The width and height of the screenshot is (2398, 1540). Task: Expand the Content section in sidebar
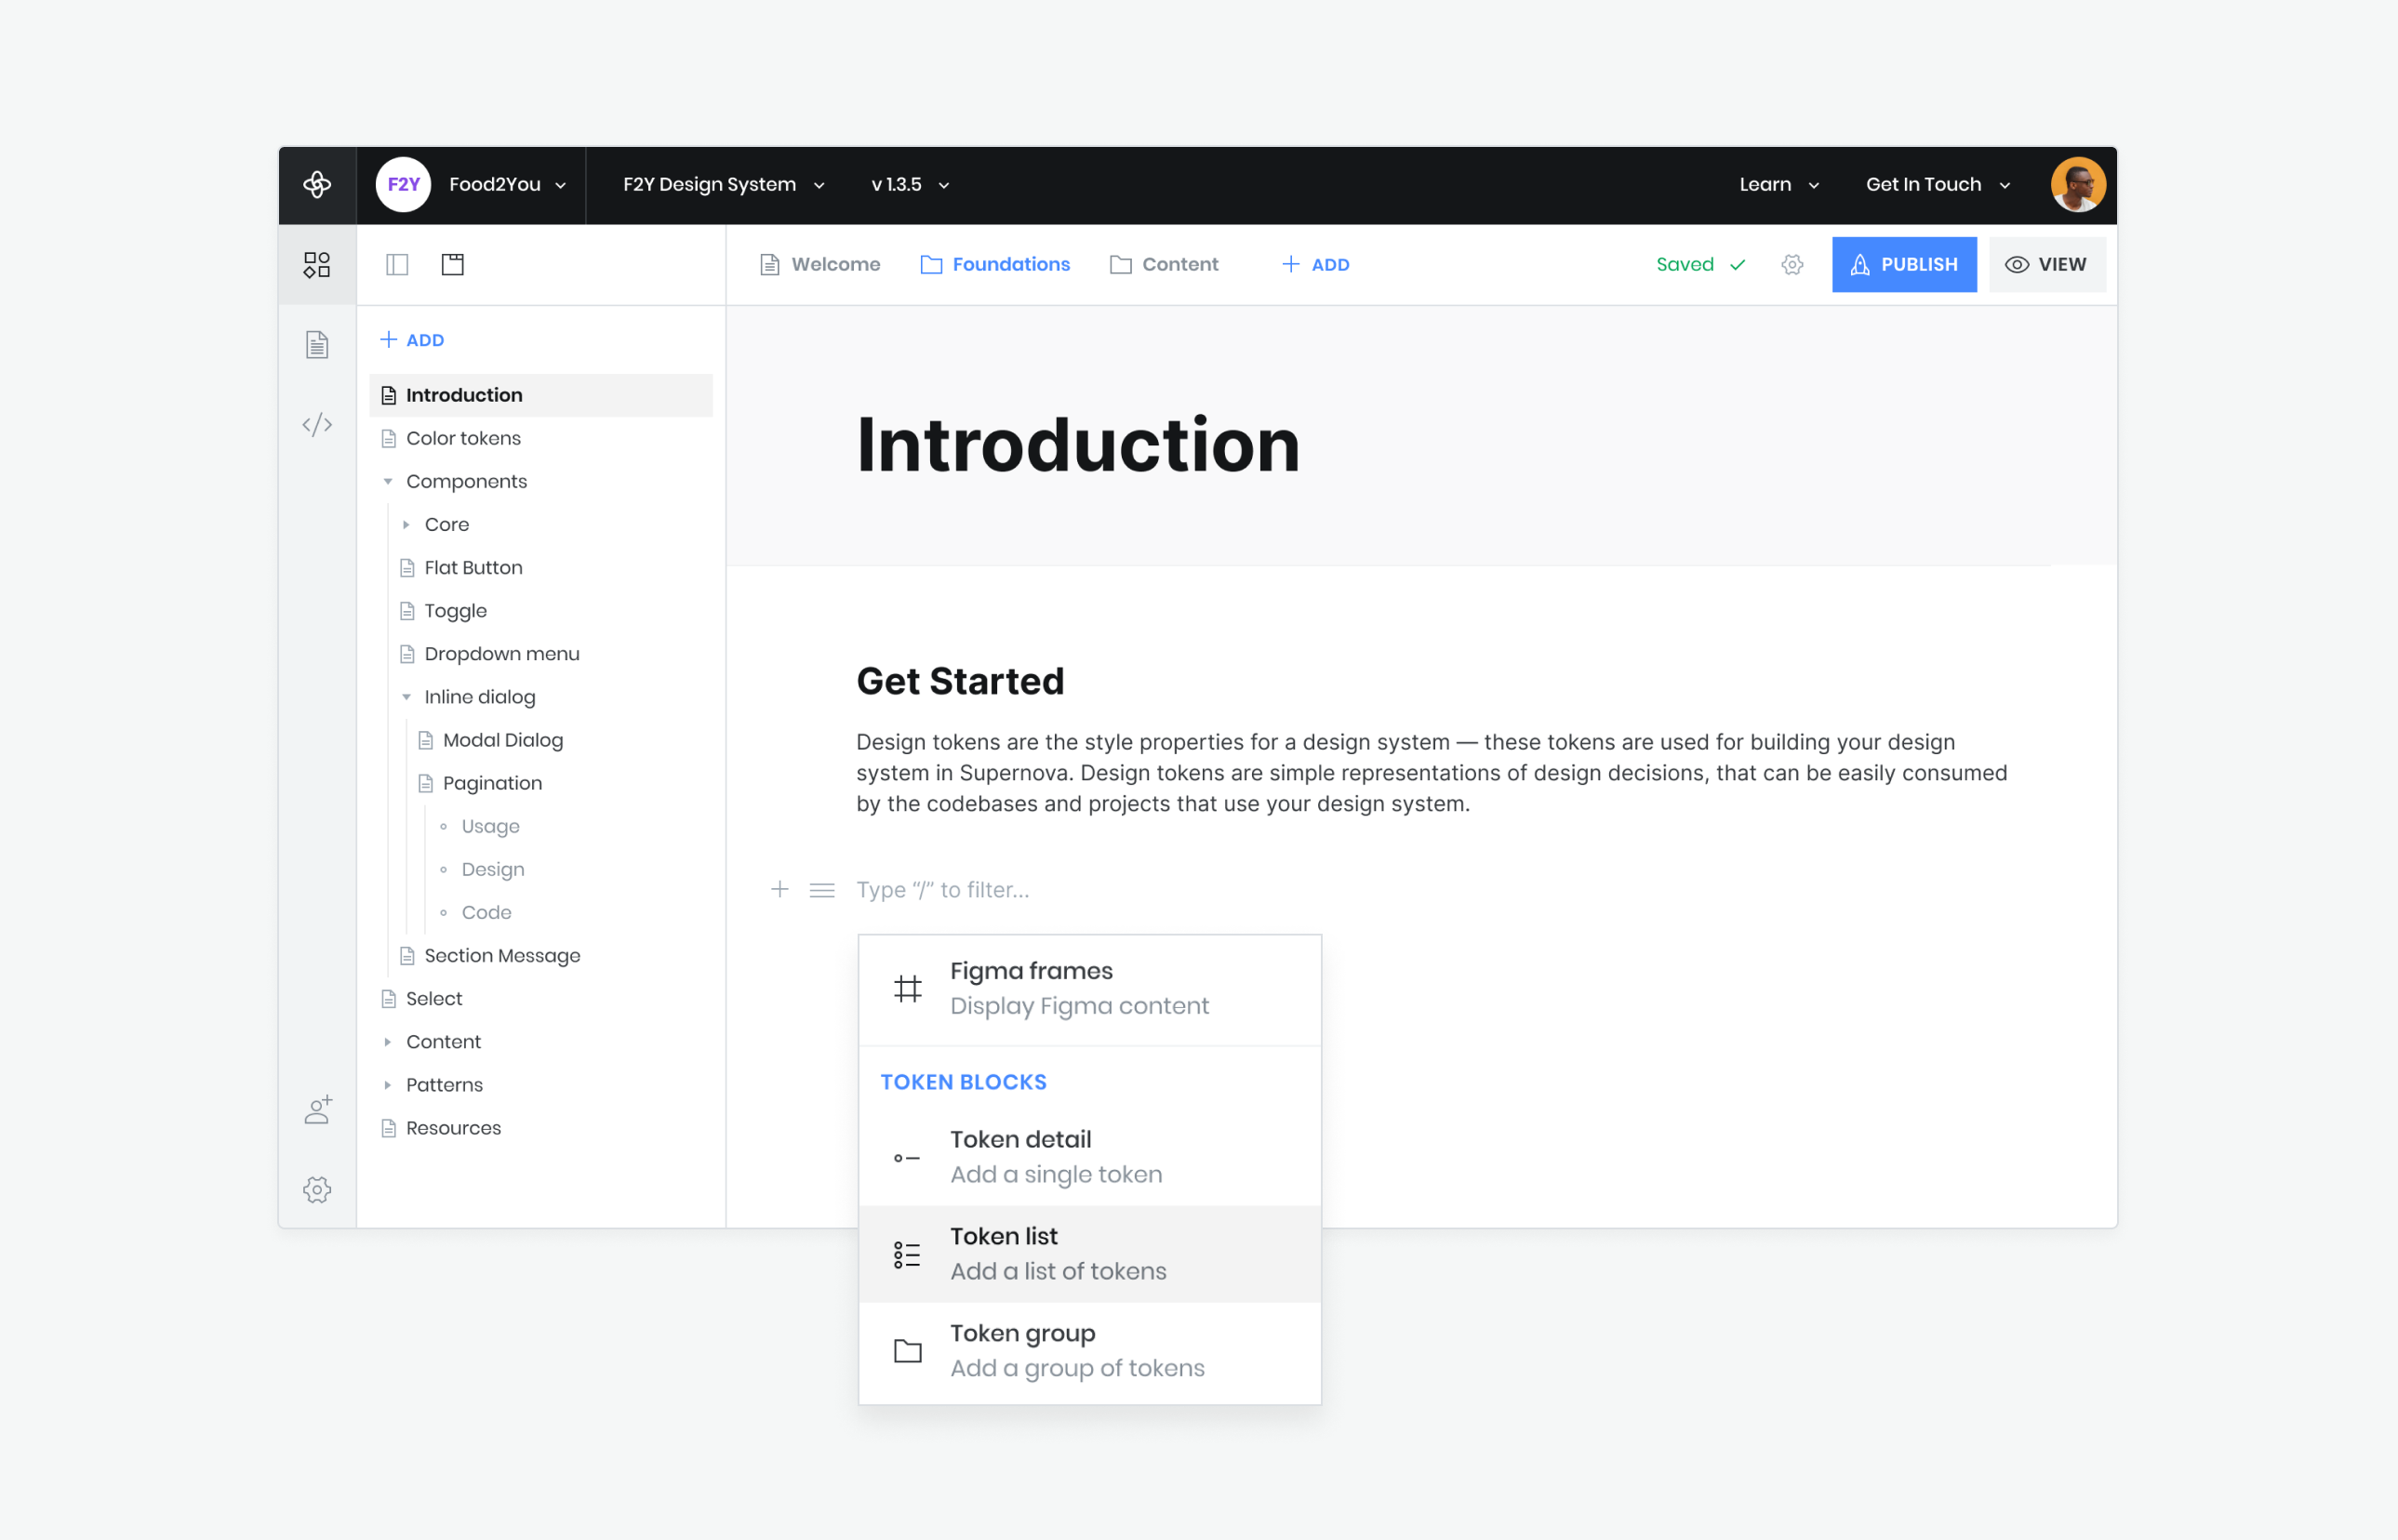[x=388, y=1040]
